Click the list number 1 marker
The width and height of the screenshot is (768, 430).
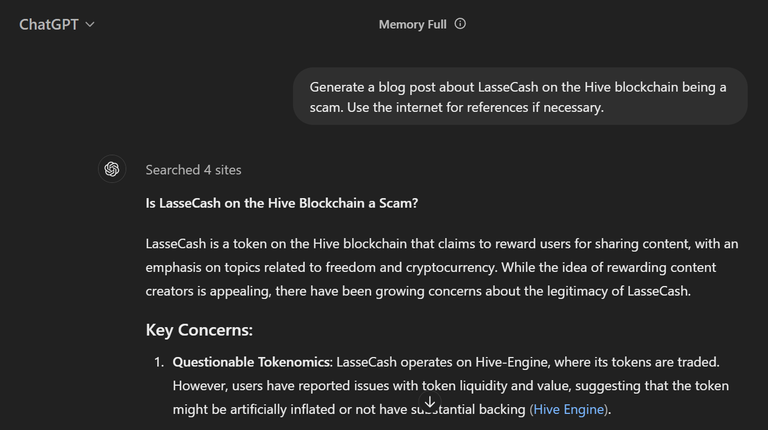pos(158,362)
